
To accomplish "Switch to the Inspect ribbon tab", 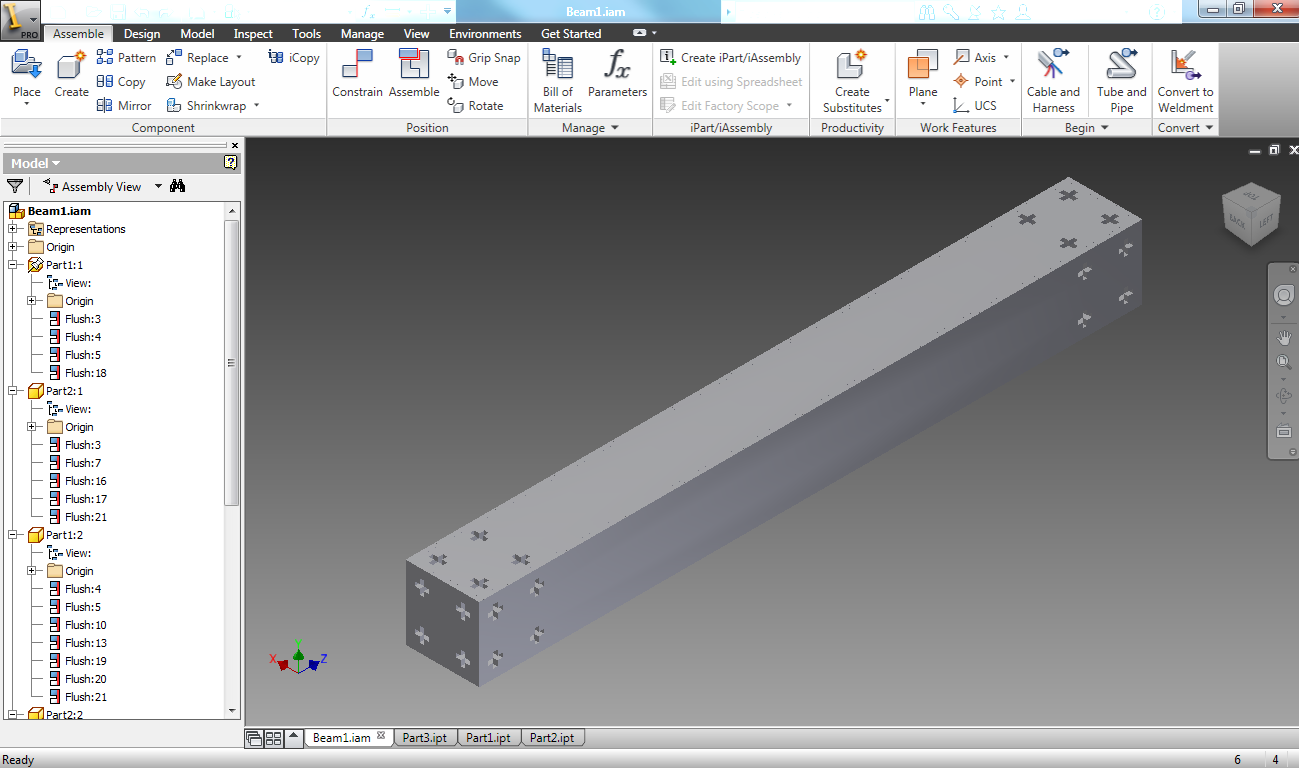I will click(253, 34).
